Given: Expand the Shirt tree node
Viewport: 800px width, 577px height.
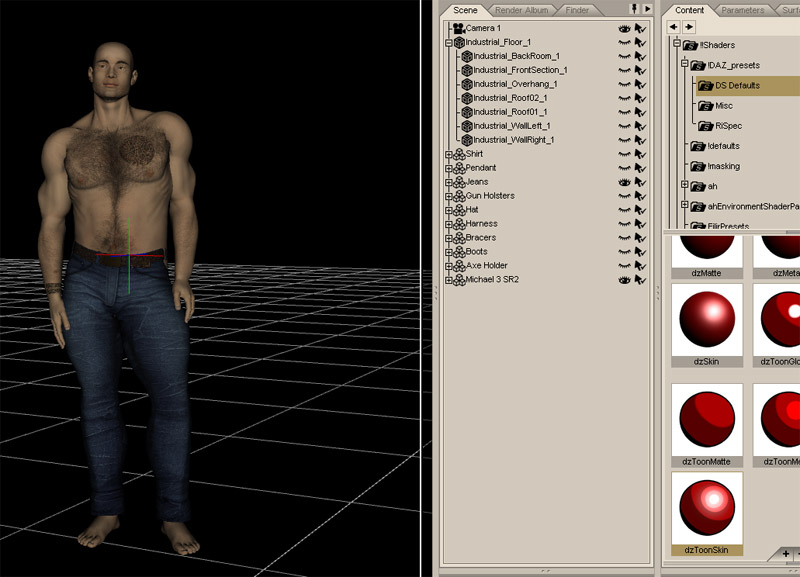Looking at the screenshot, I should coord(449,155).
